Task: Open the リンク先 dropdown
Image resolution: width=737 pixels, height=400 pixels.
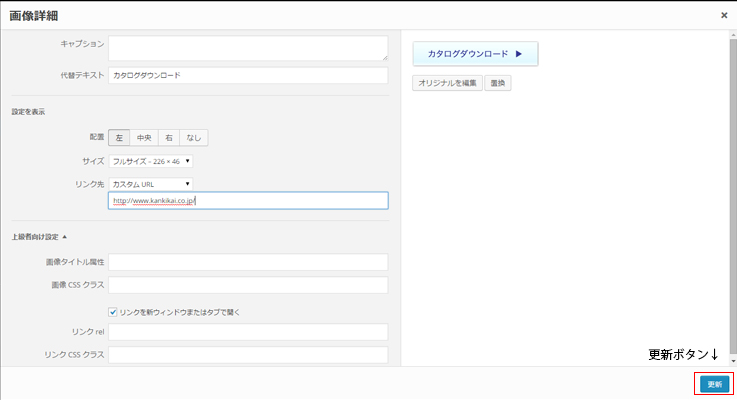Action: pos(151,184)
